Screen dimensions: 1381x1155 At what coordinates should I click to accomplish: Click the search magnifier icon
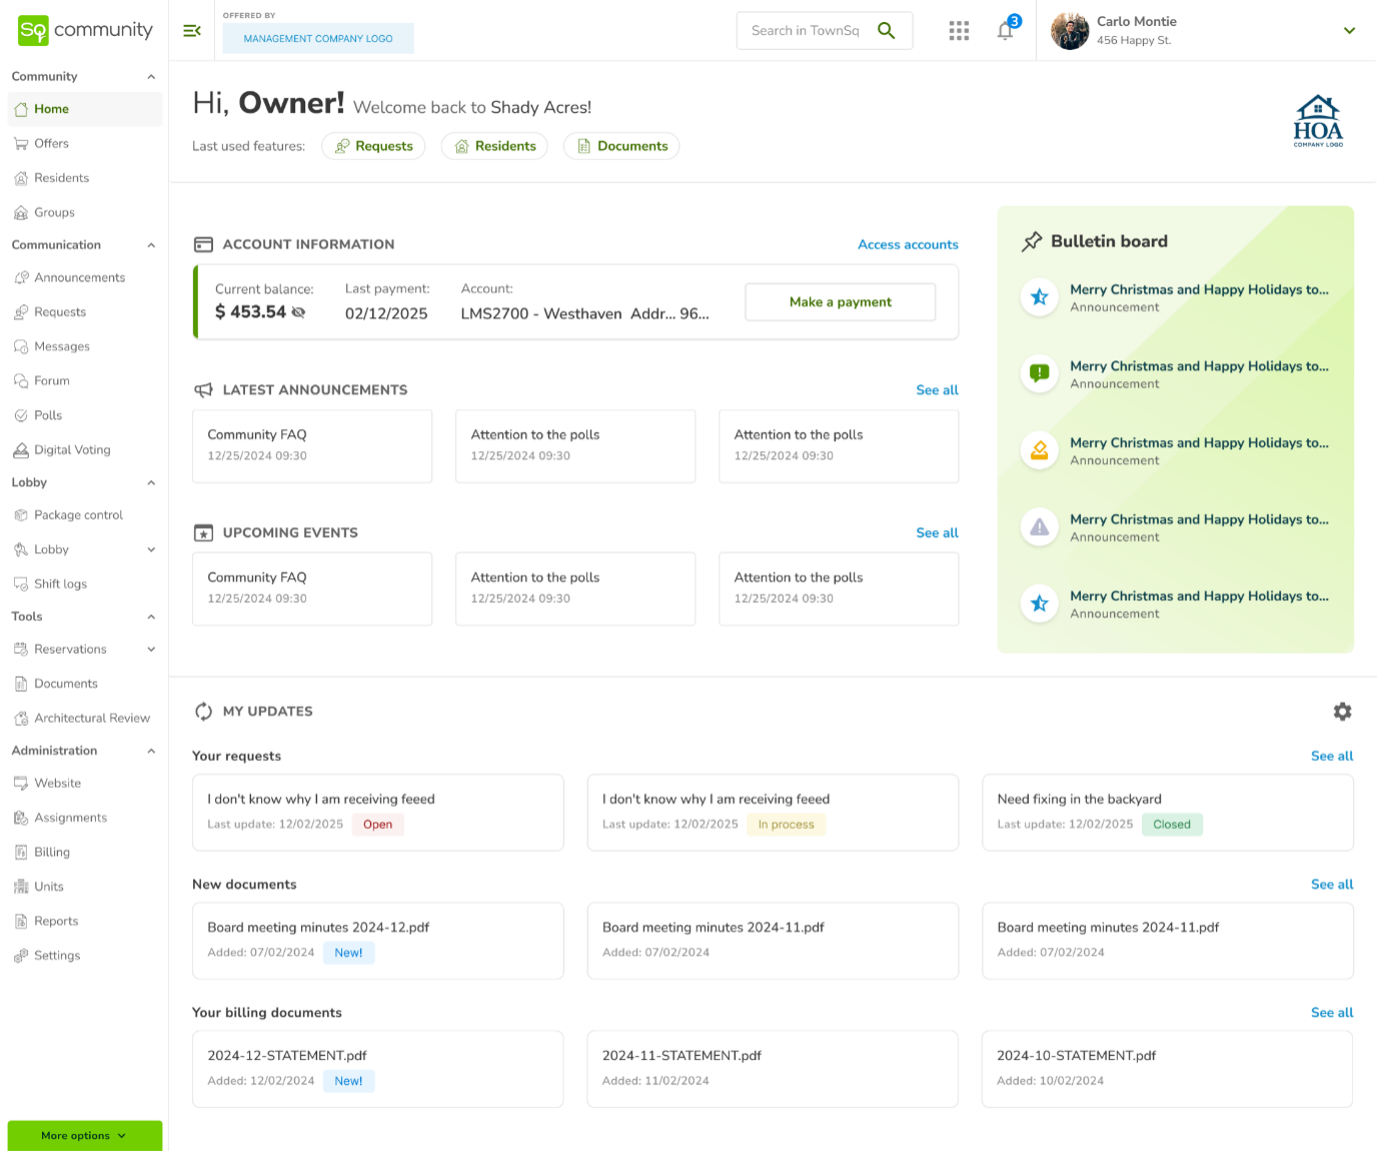click(x=886, y=30)
